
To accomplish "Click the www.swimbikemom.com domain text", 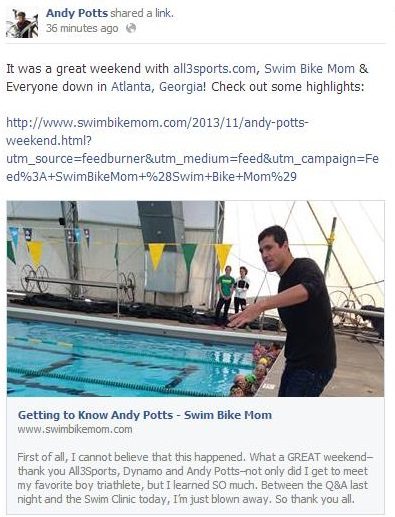I will tap(75, 429).
